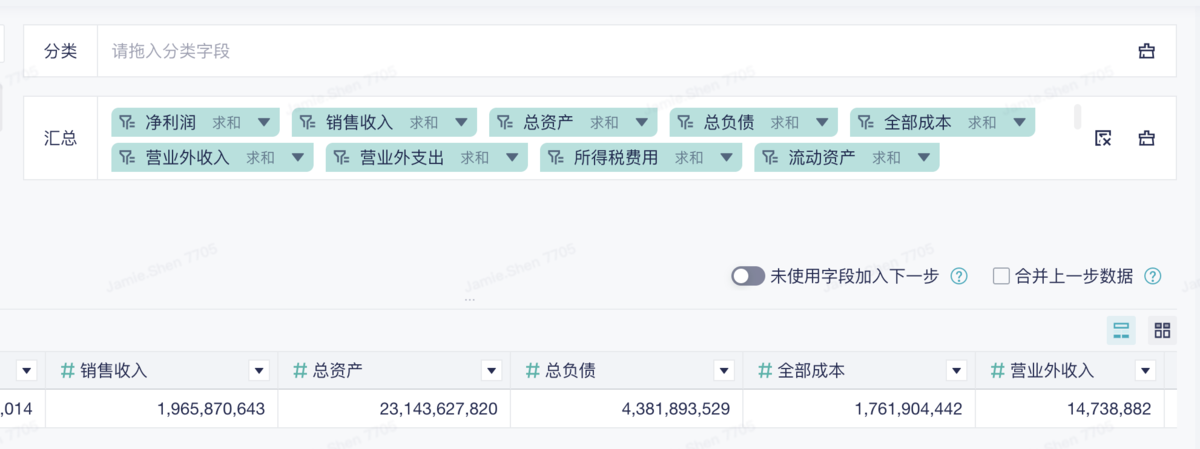Screen dimensions: 1200x449
Task: Select the 1,761,904,442 cell
Action: [x=859, y=409]
